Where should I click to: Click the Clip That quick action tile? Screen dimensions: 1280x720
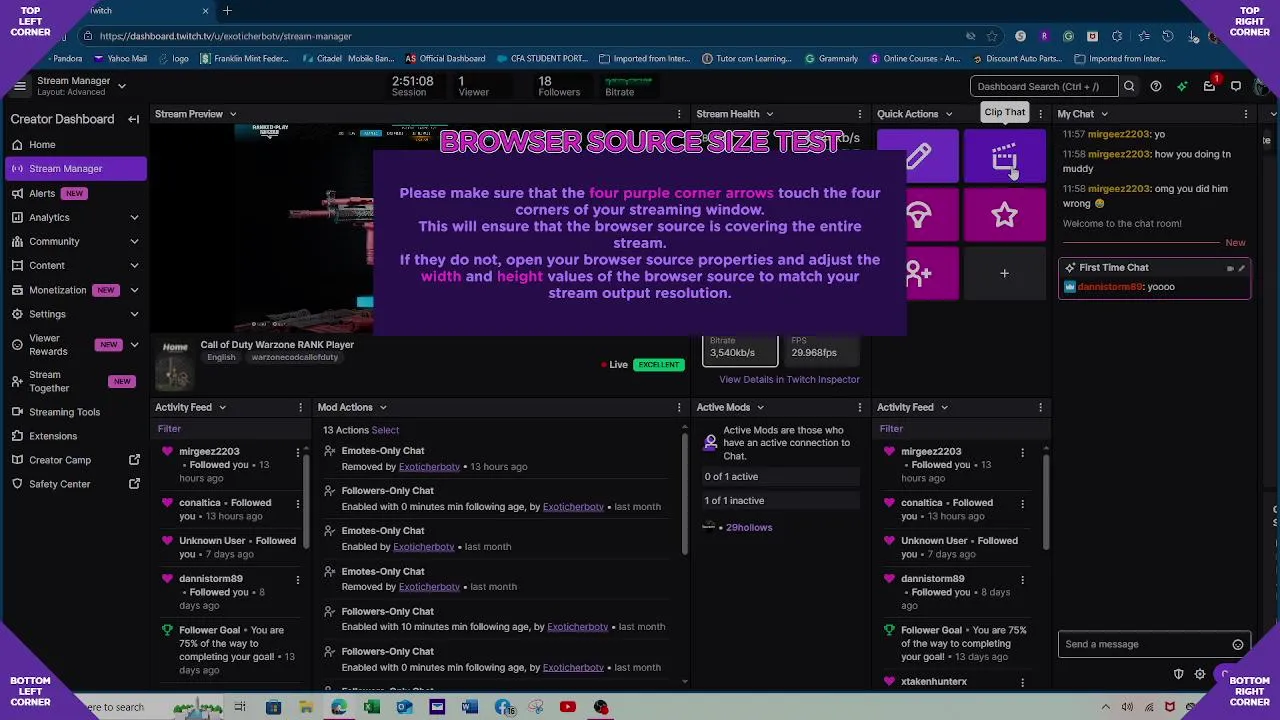pyautogui.click(x=1004, y=157)
